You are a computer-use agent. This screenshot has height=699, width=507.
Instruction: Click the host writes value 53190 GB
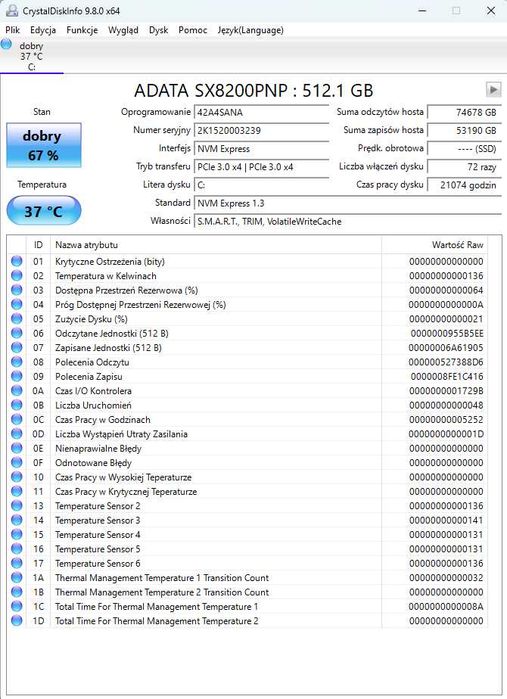(x=464, y=131)
